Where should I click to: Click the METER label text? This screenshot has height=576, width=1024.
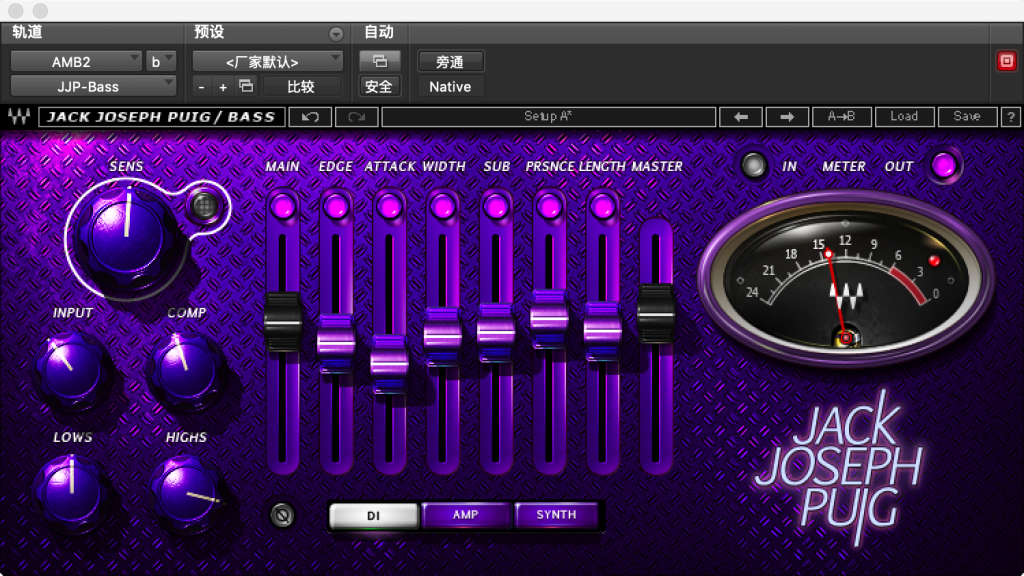tap(843, 167)
